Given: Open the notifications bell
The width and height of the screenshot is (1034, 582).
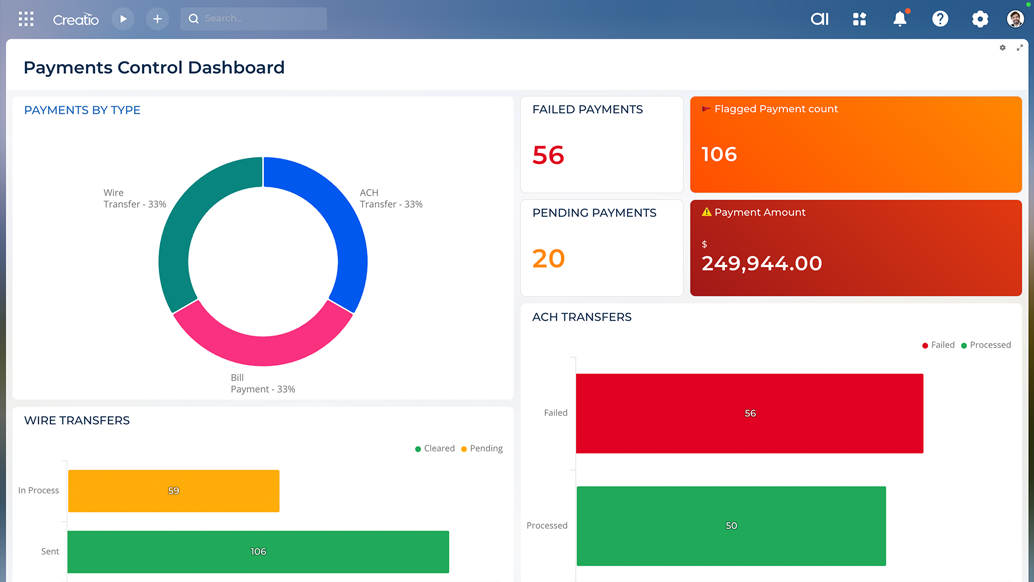Looking at the screenshot, I should pos(900,19).
